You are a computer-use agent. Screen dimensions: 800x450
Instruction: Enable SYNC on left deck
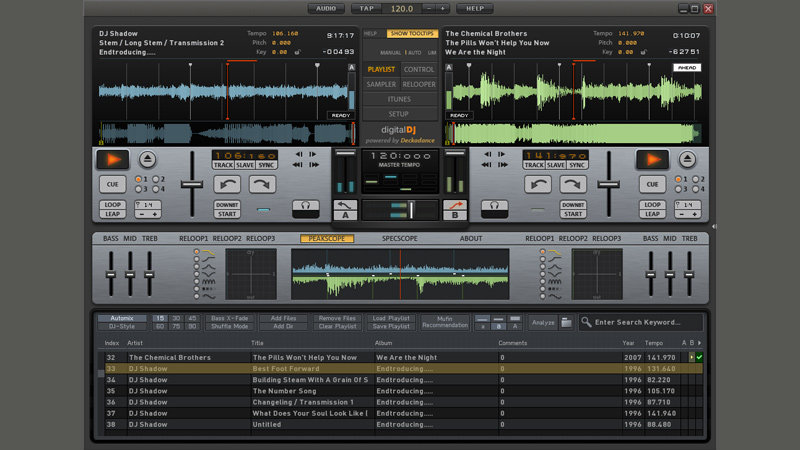(266, 165)
